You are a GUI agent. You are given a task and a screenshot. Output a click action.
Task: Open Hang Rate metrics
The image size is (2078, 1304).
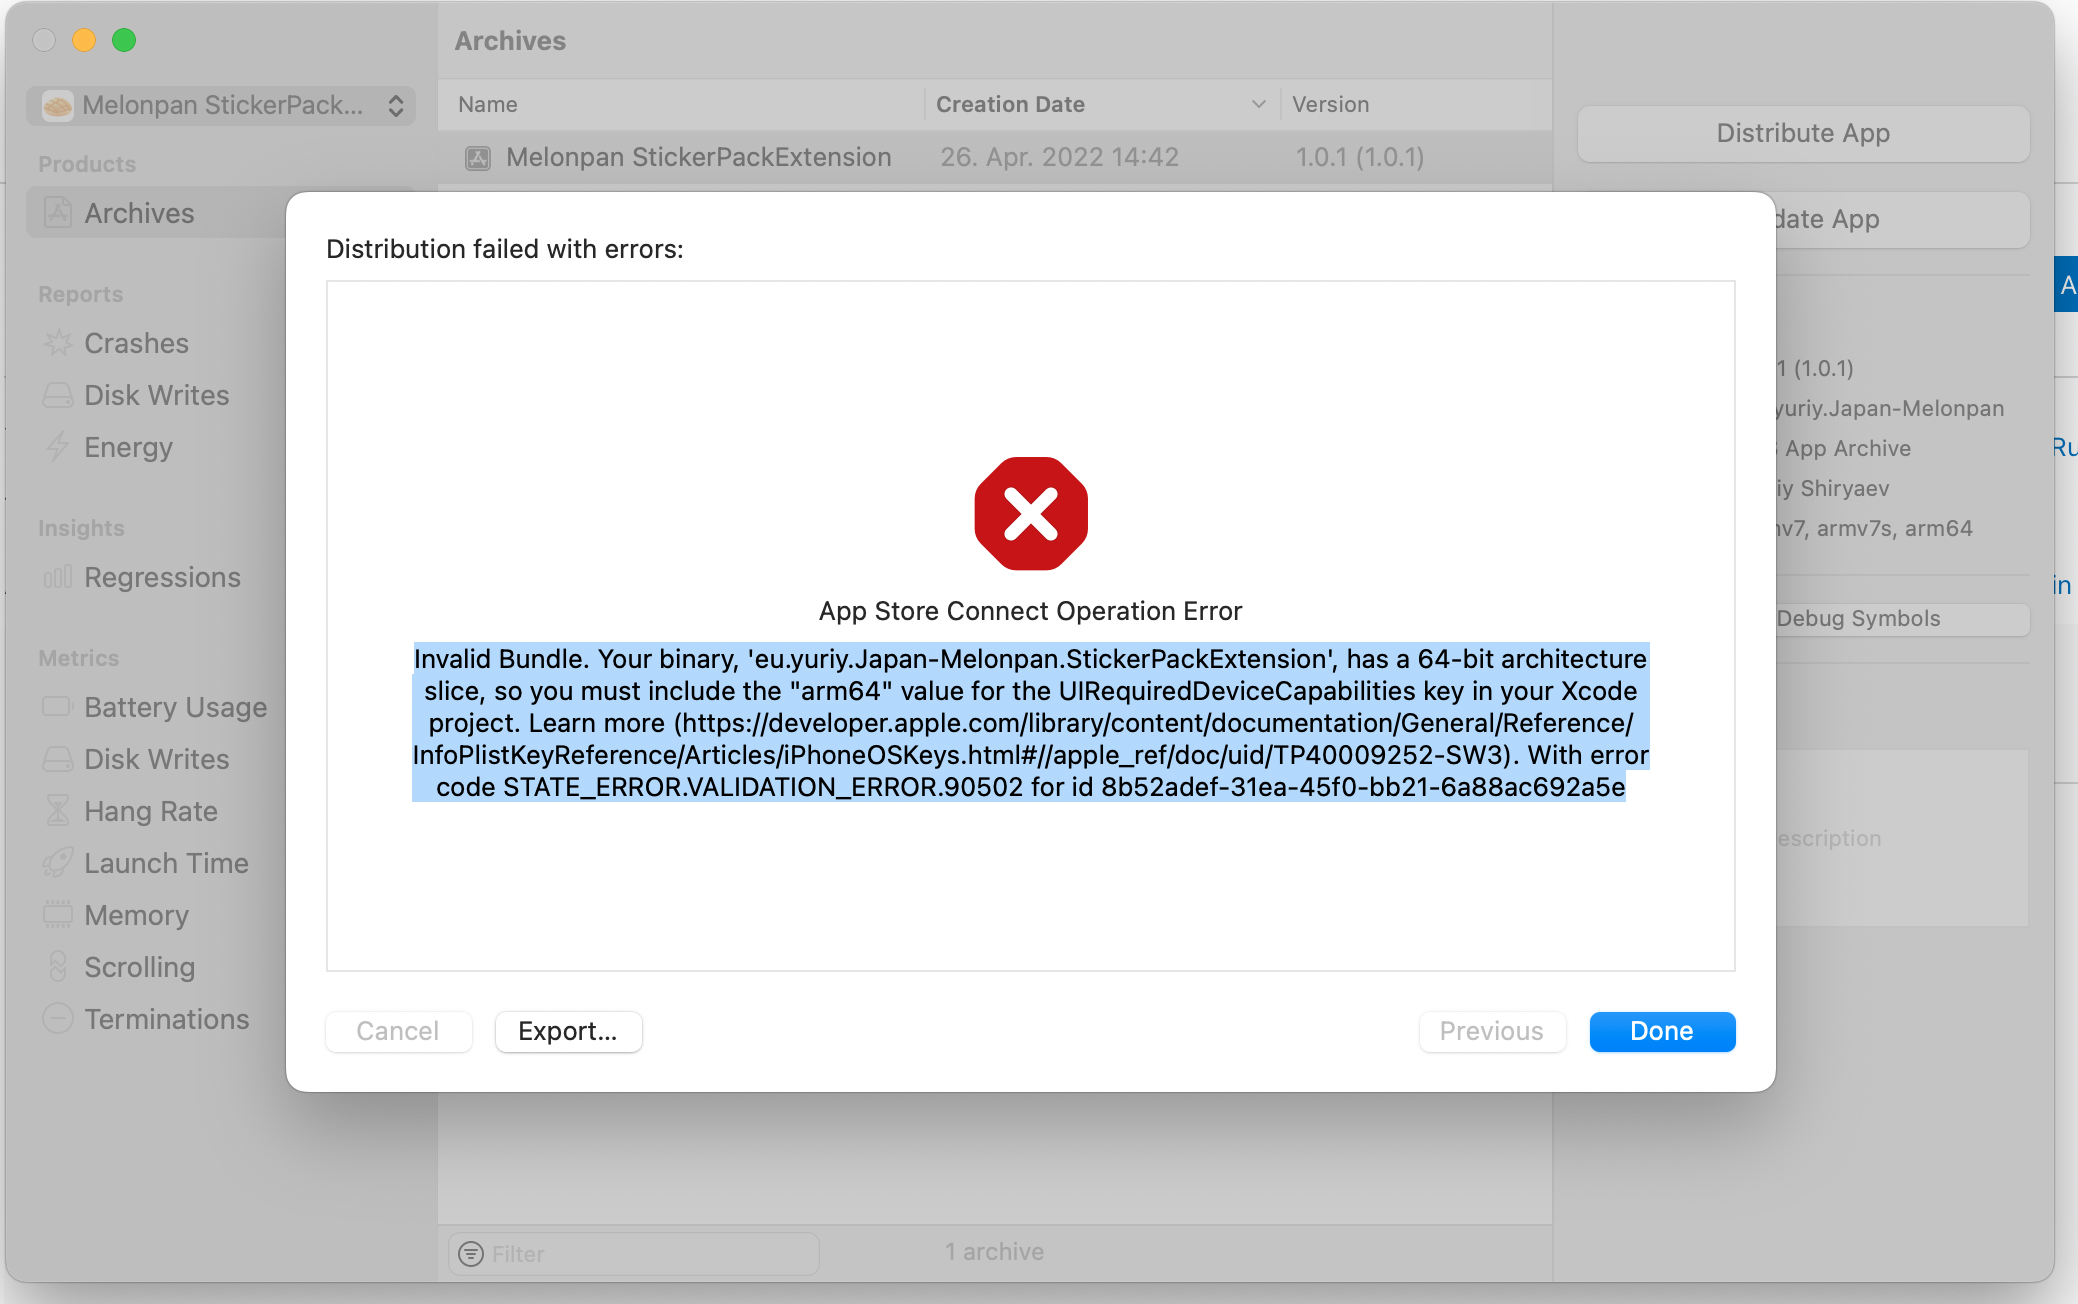(151, 811)
